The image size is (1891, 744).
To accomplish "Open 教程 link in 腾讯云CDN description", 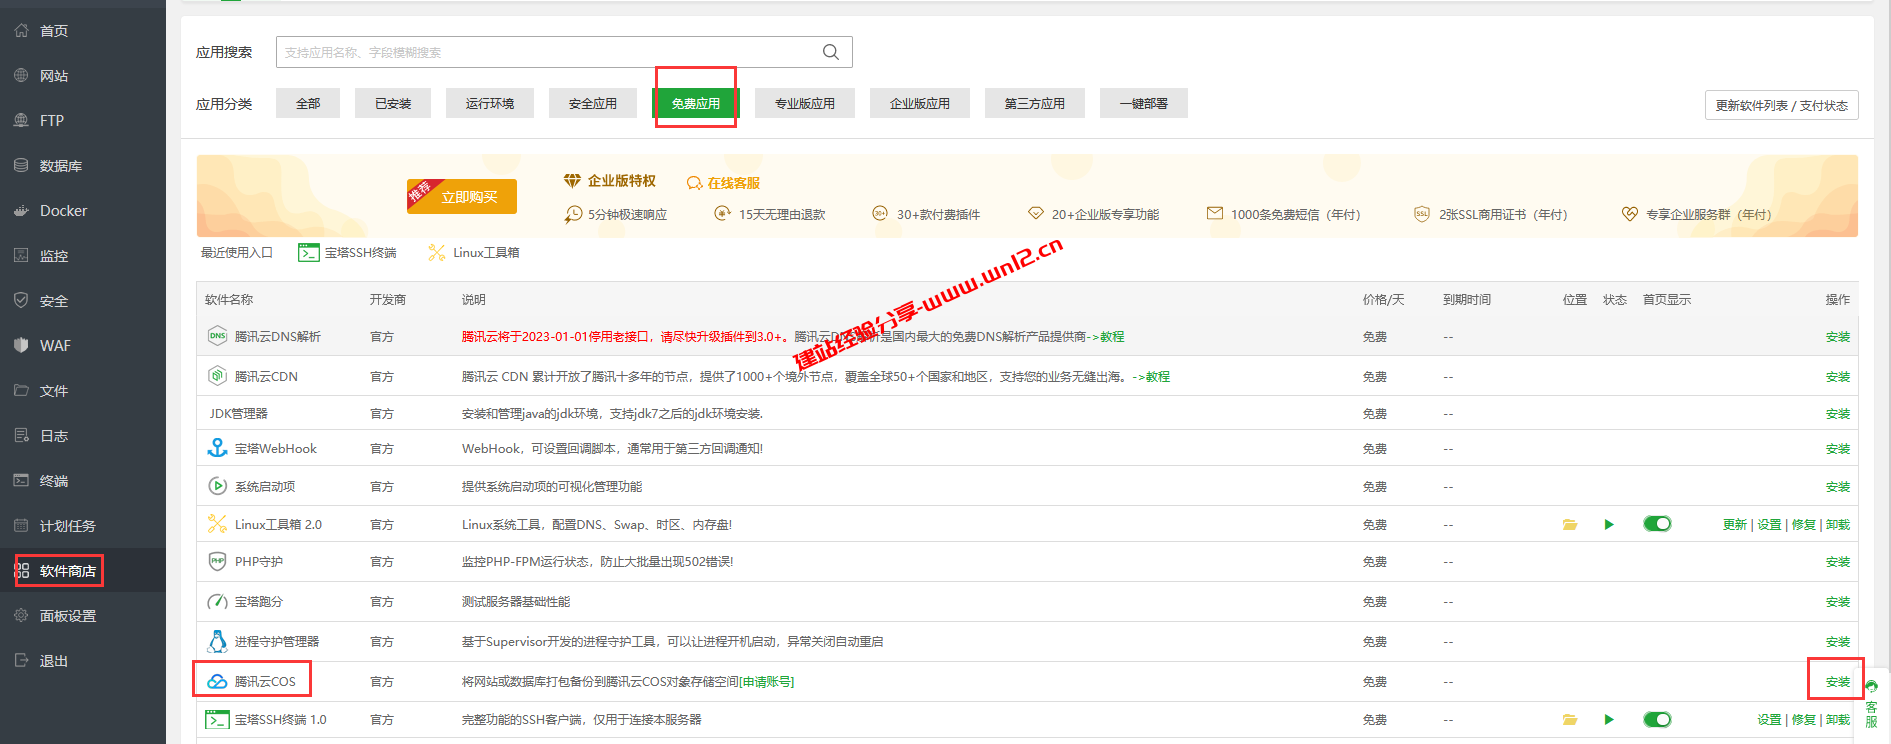I will [1158, 376].
